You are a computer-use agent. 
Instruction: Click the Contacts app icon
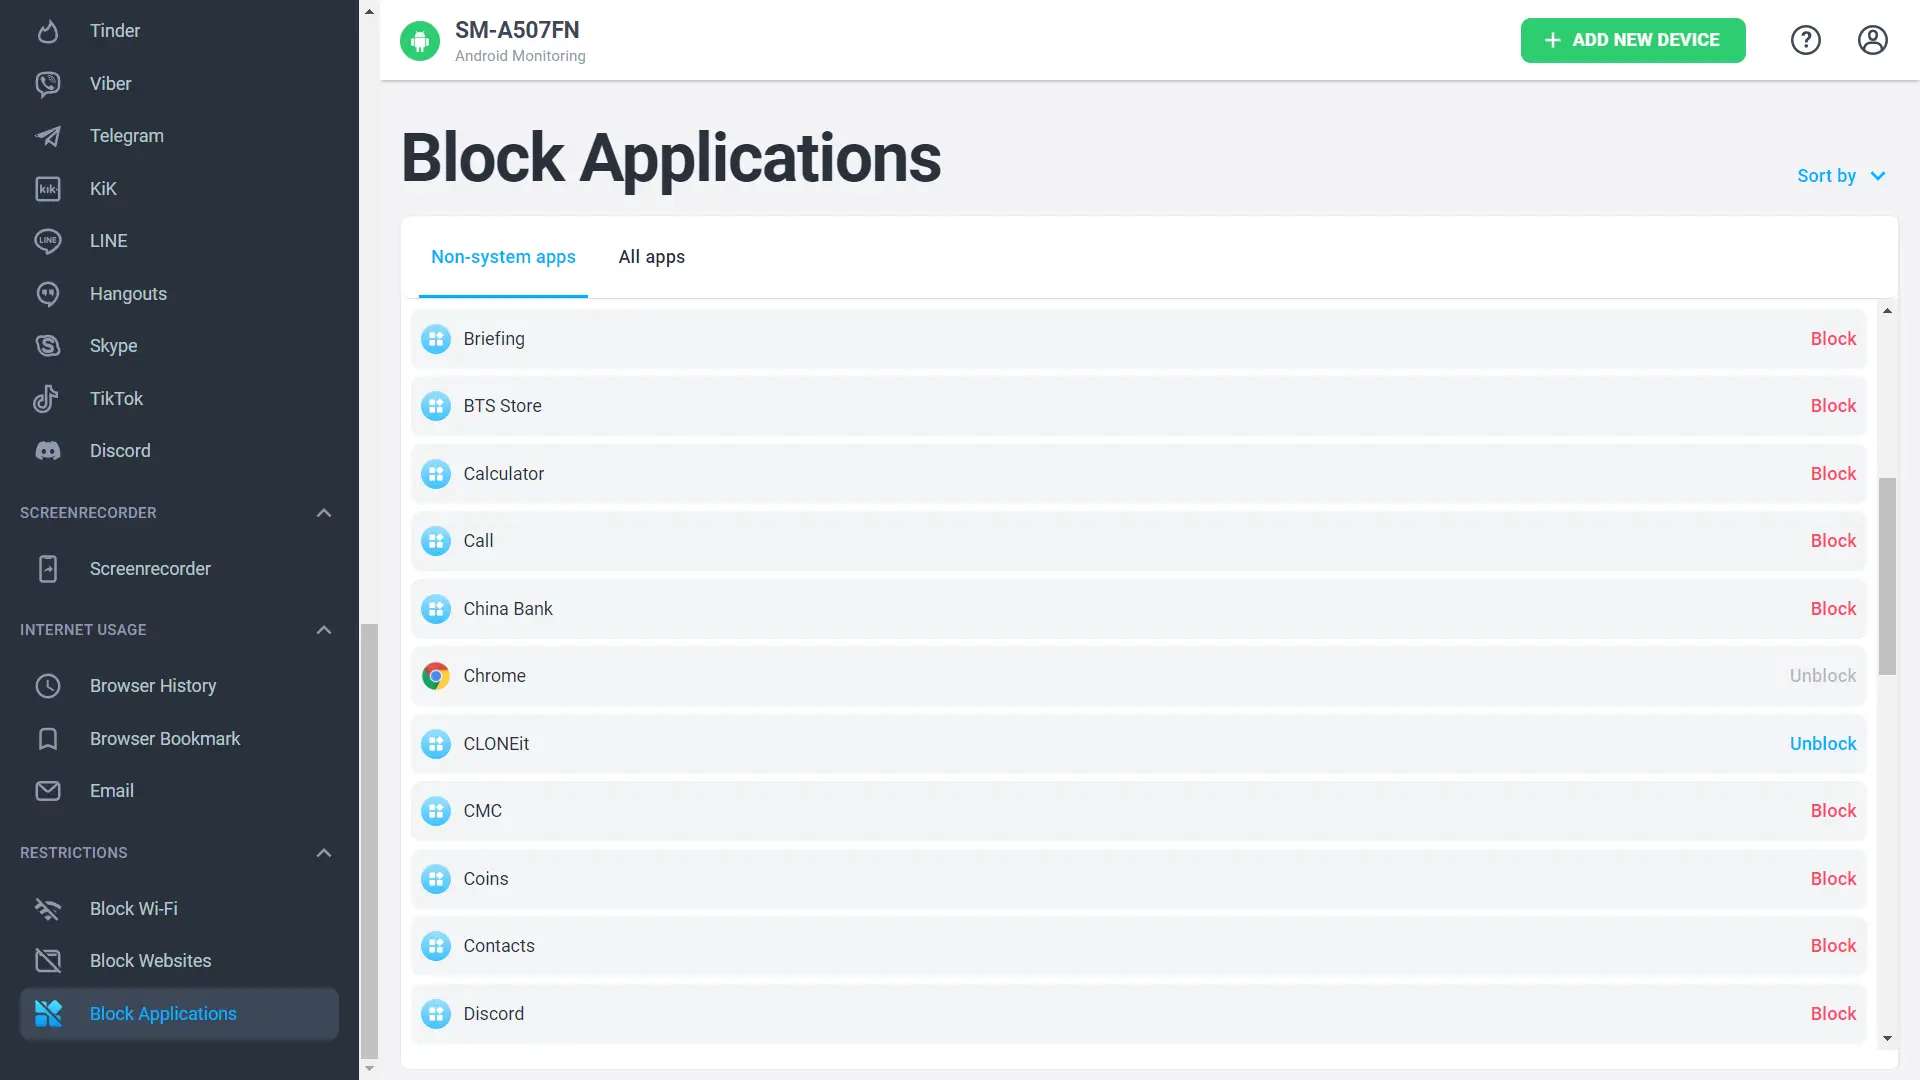click(x=436, y=946)
